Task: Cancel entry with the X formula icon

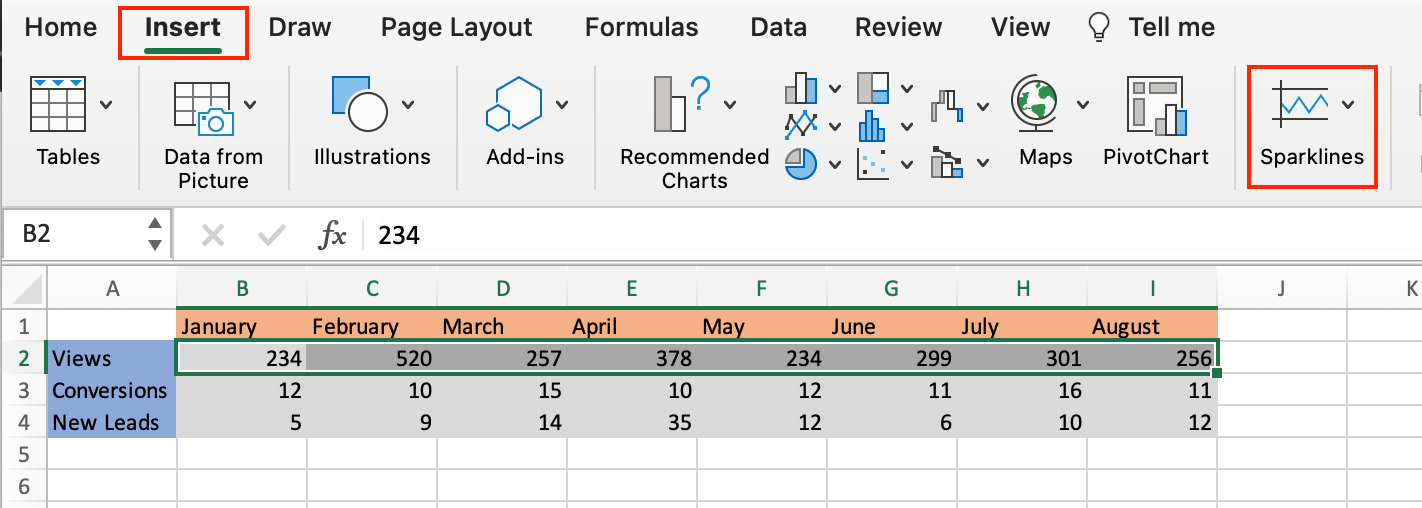Action: tap(213, 236)
